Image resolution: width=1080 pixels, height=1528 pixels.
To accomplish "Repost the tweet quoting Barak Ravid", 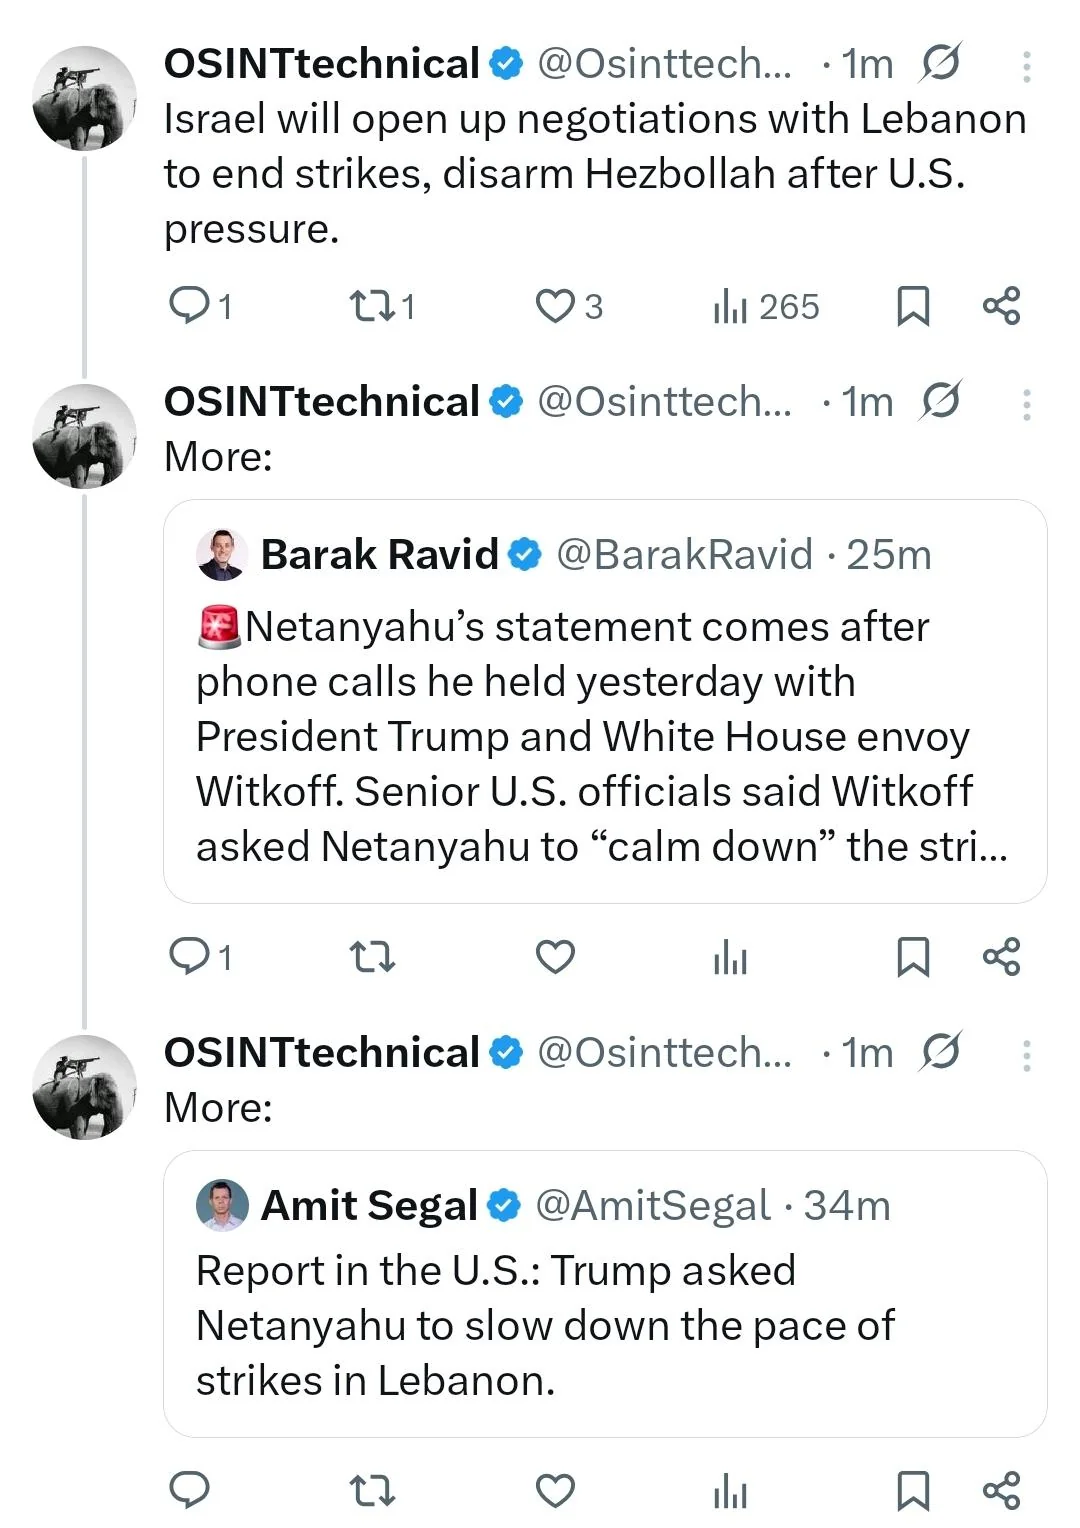I will point(373,957).
